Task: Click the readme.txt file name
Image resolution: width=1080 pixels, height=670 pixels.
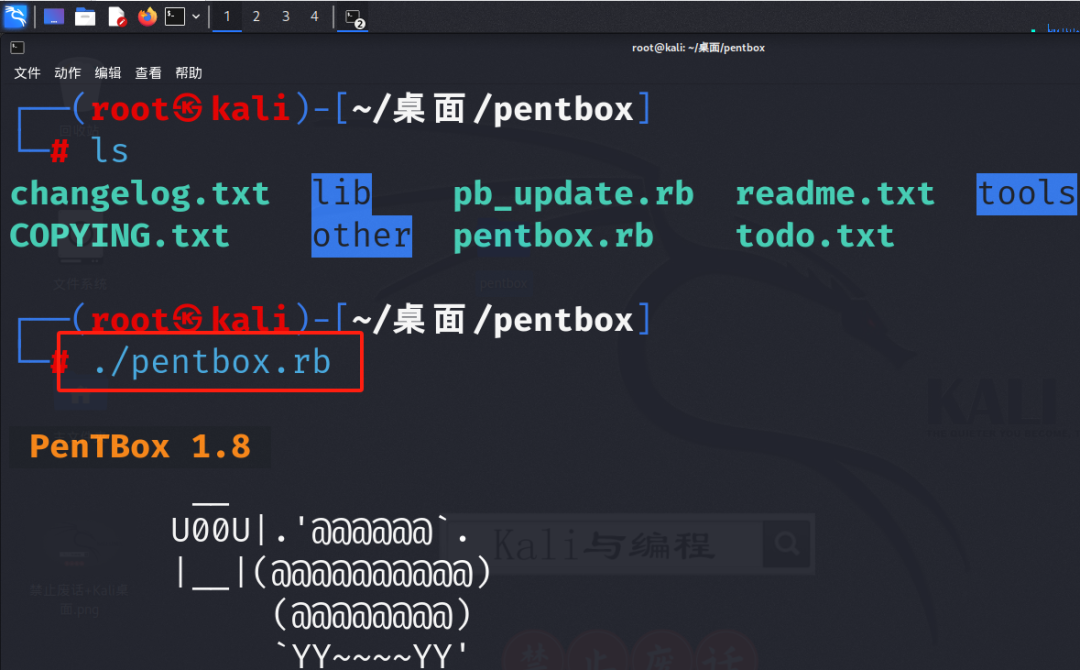Action: click(835, 194)
